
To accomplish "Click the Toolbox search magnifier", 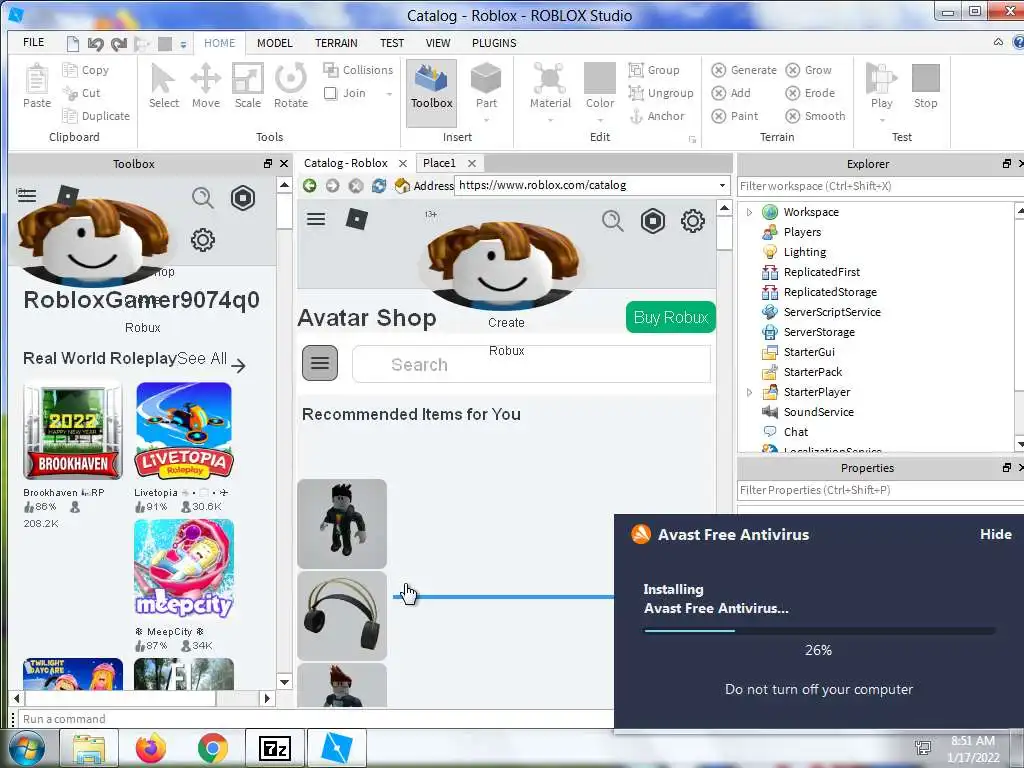I will 202,198.
